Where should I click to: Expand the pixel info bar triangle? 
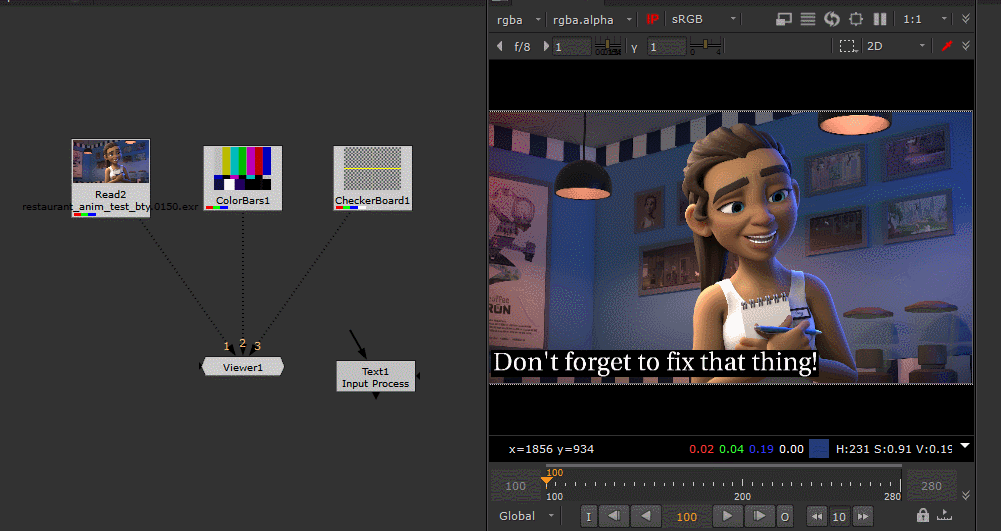coord(965,445)
